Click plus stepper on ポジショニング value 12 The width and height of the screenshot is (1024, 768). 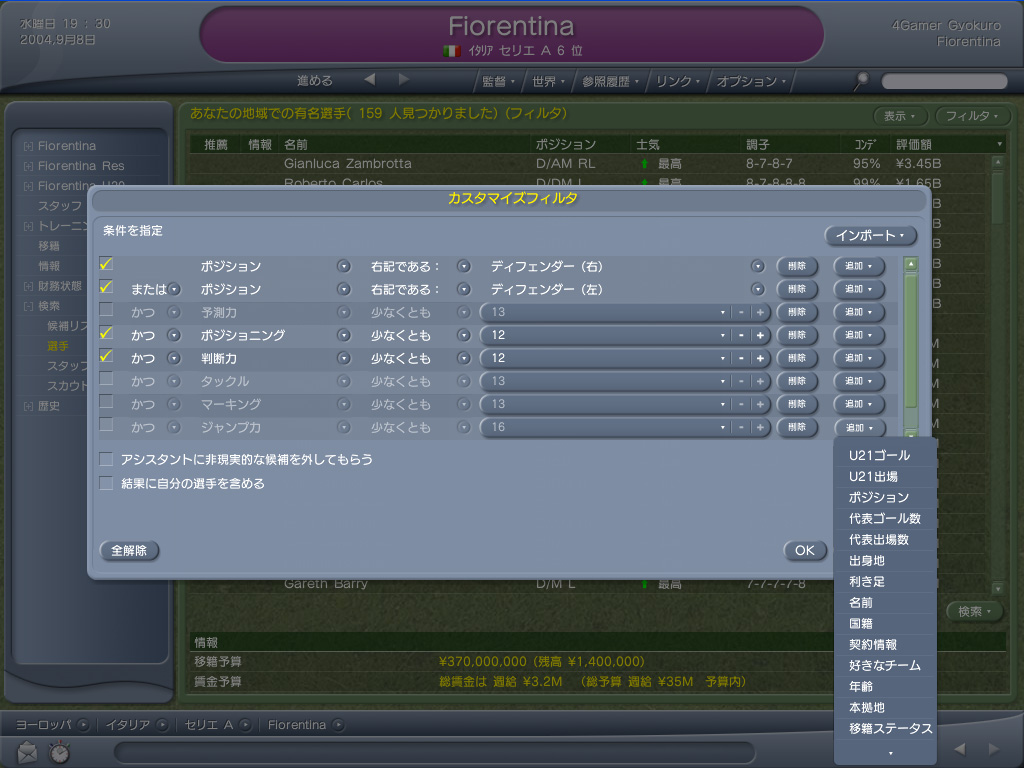point(760,335)
